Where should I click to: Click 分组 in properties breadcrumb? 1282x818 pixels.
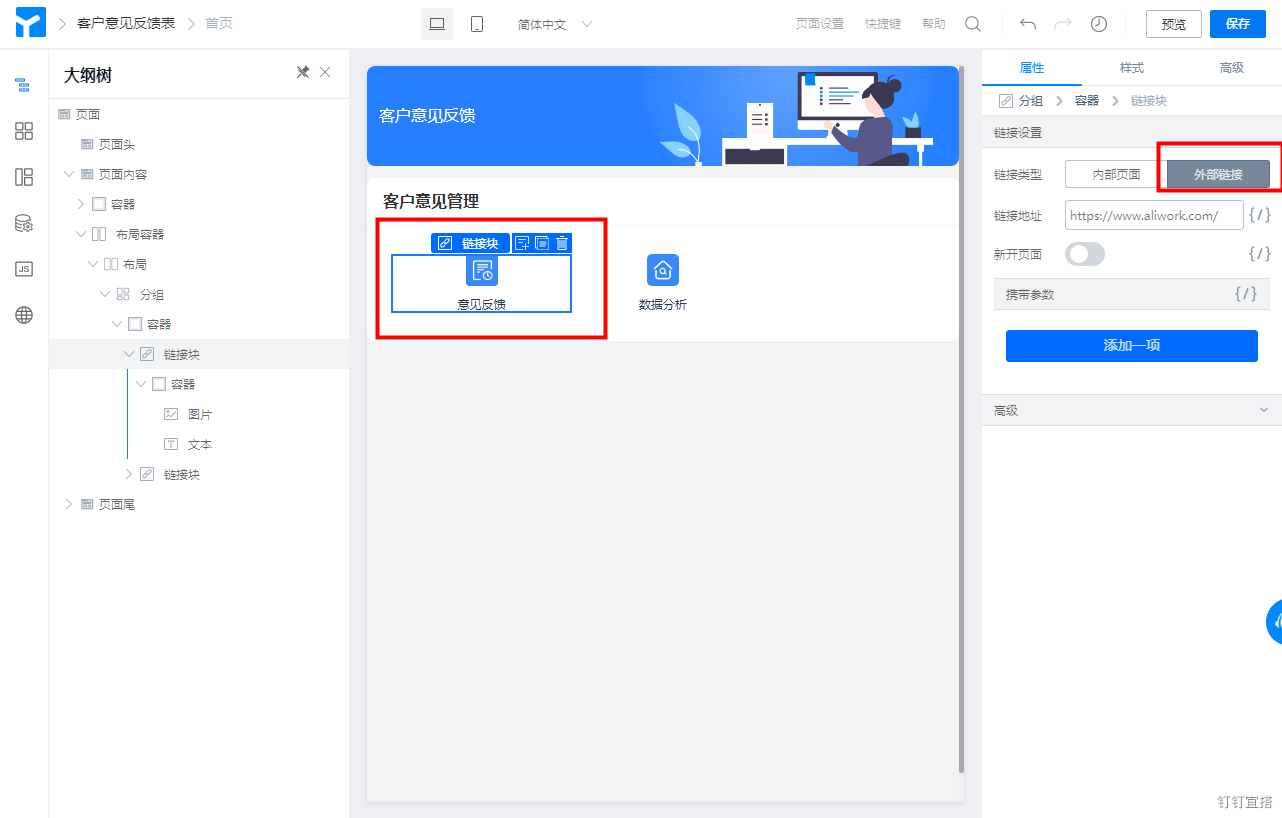(1031, 101)
